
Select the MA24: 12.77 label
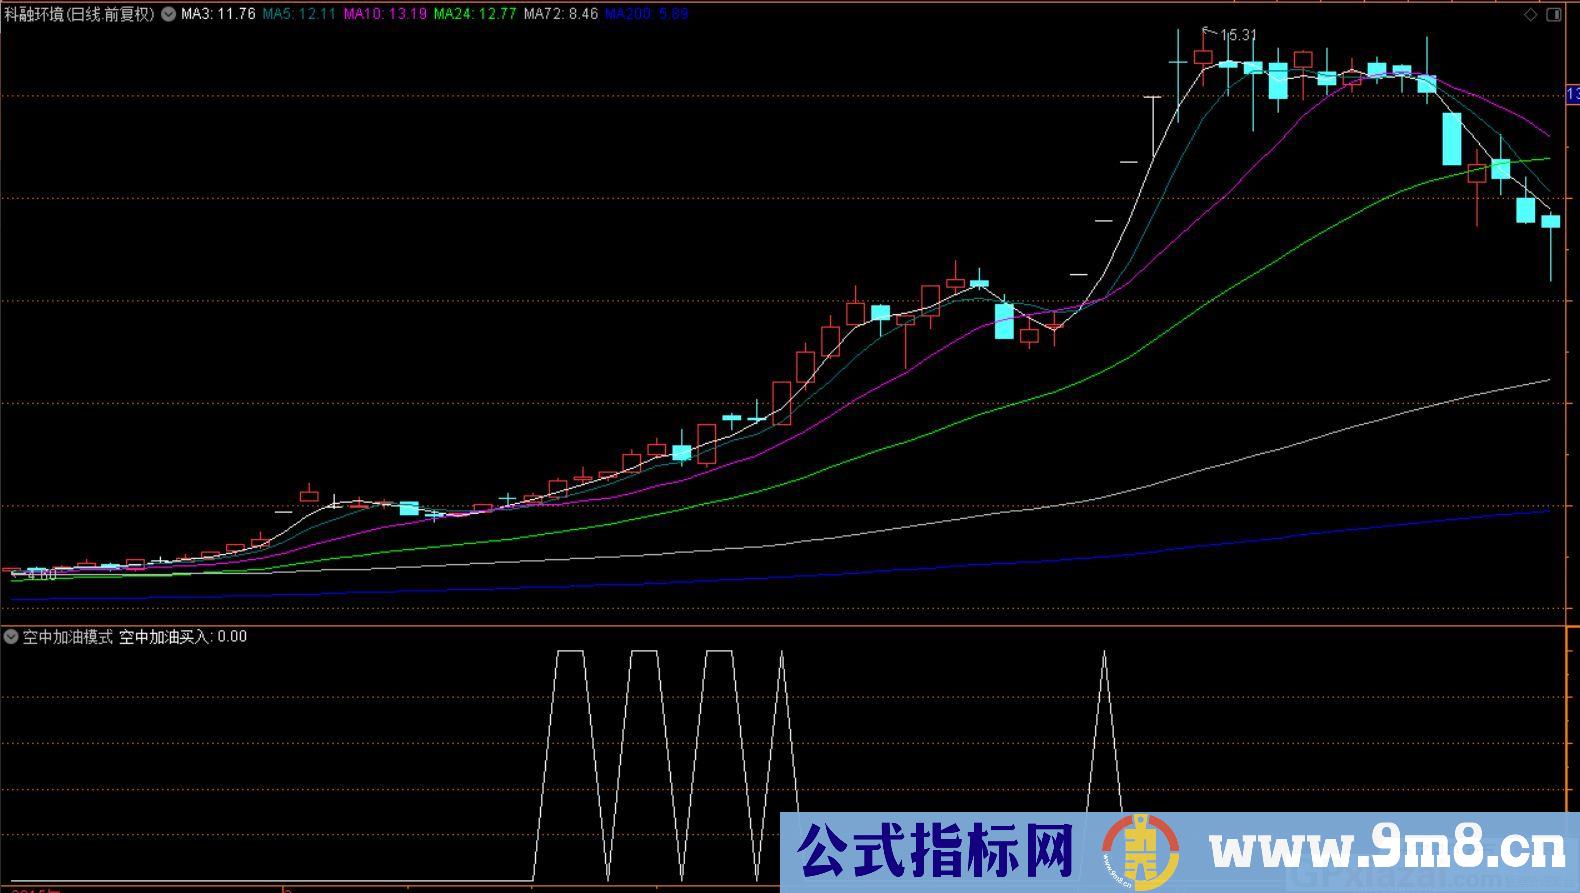pyautogui.click(x=475, y=14)
